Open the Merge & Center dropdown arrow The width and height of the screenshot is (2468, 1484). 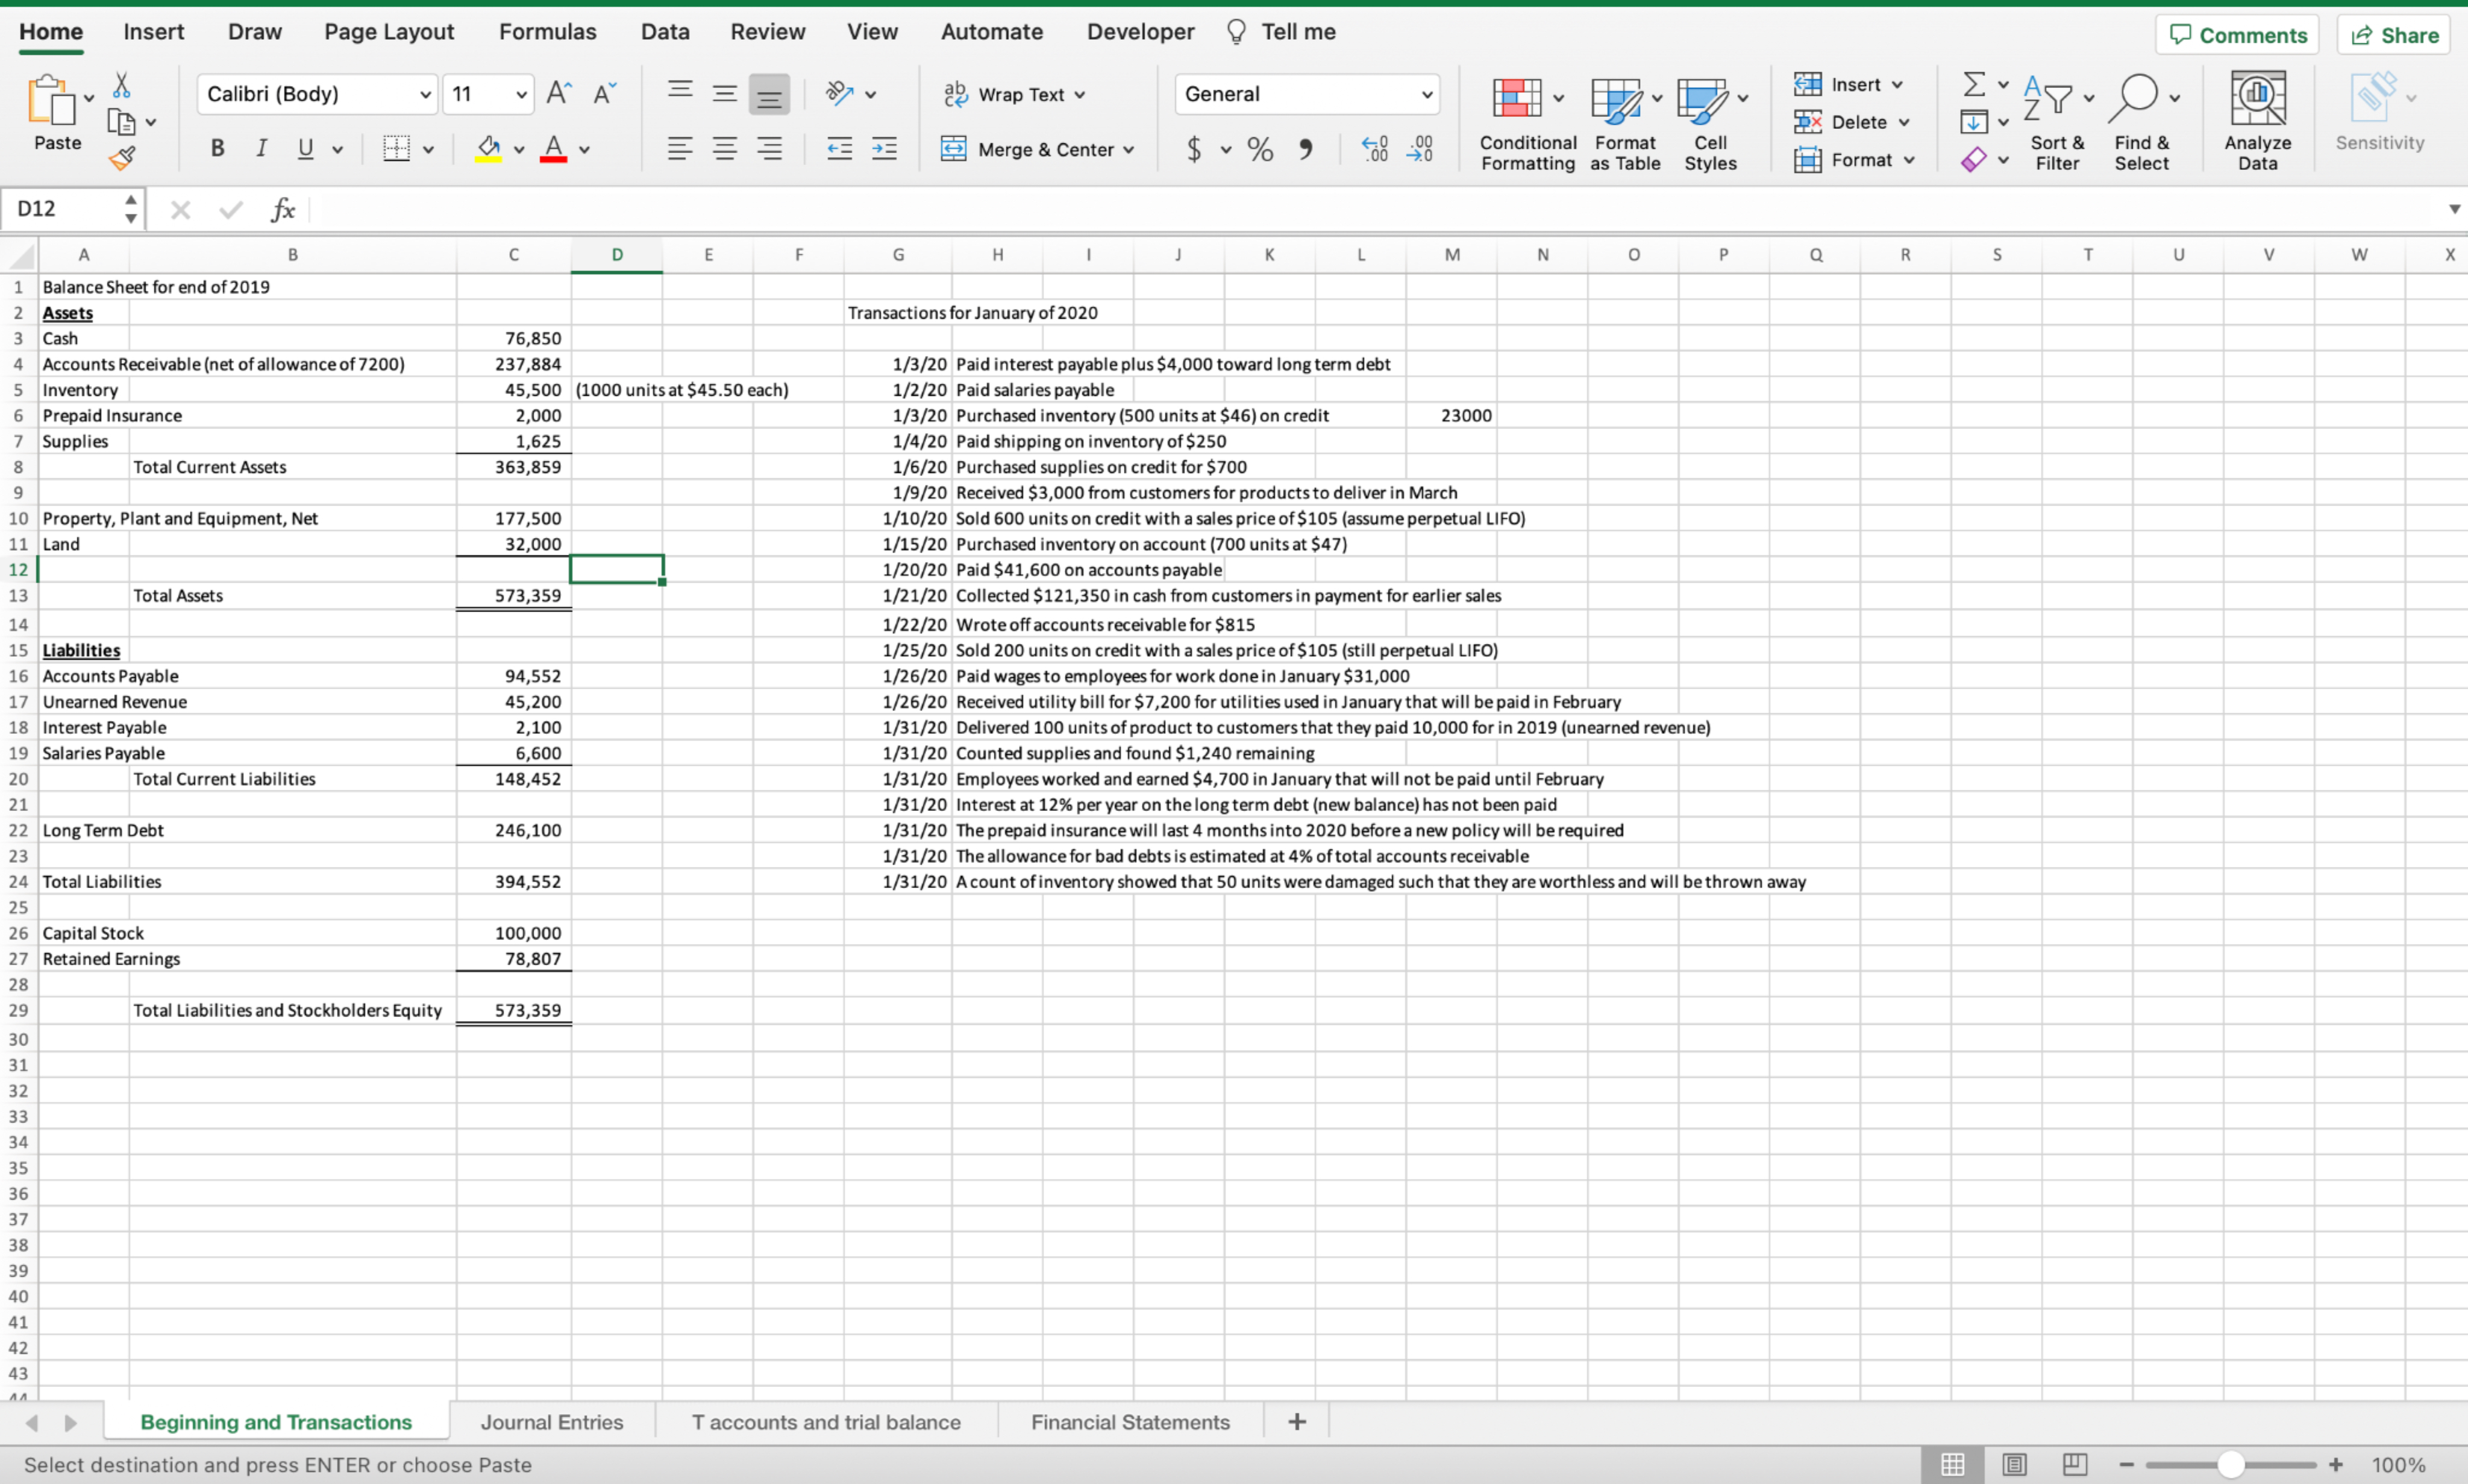(1129, 149)
